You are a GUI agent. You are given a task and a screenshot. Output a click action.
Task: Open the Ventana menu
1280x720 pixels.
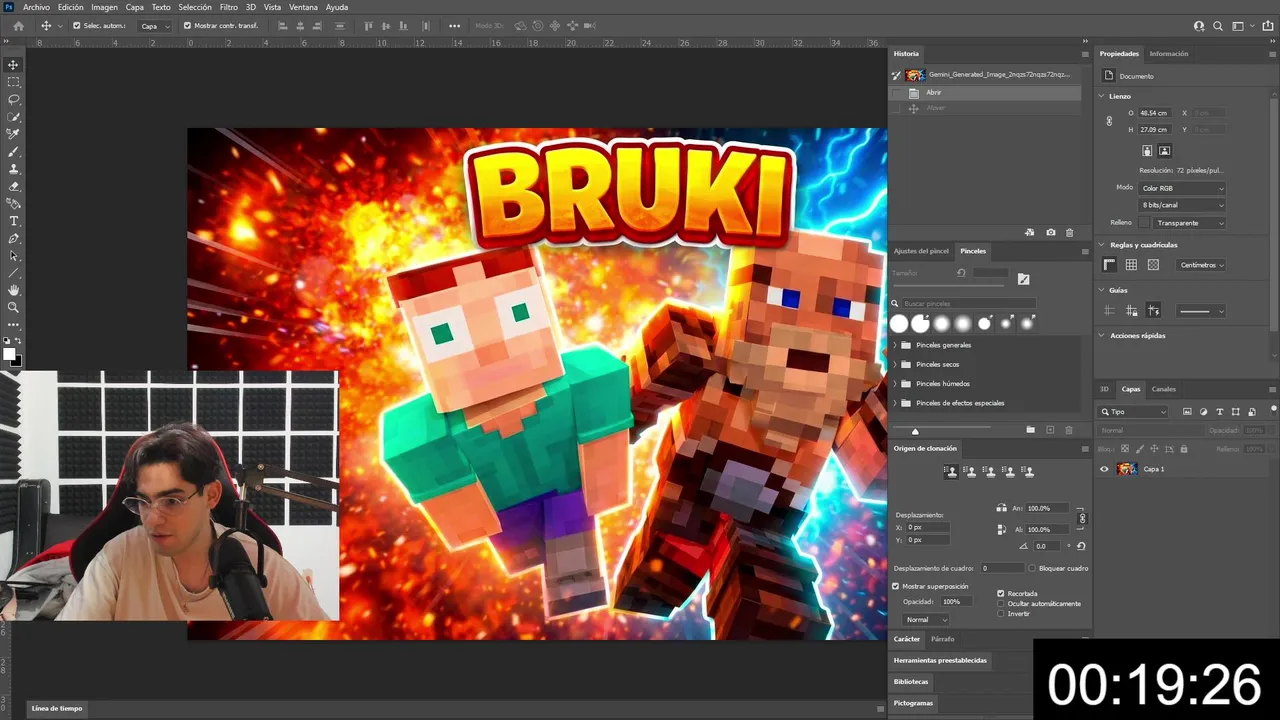303,7
